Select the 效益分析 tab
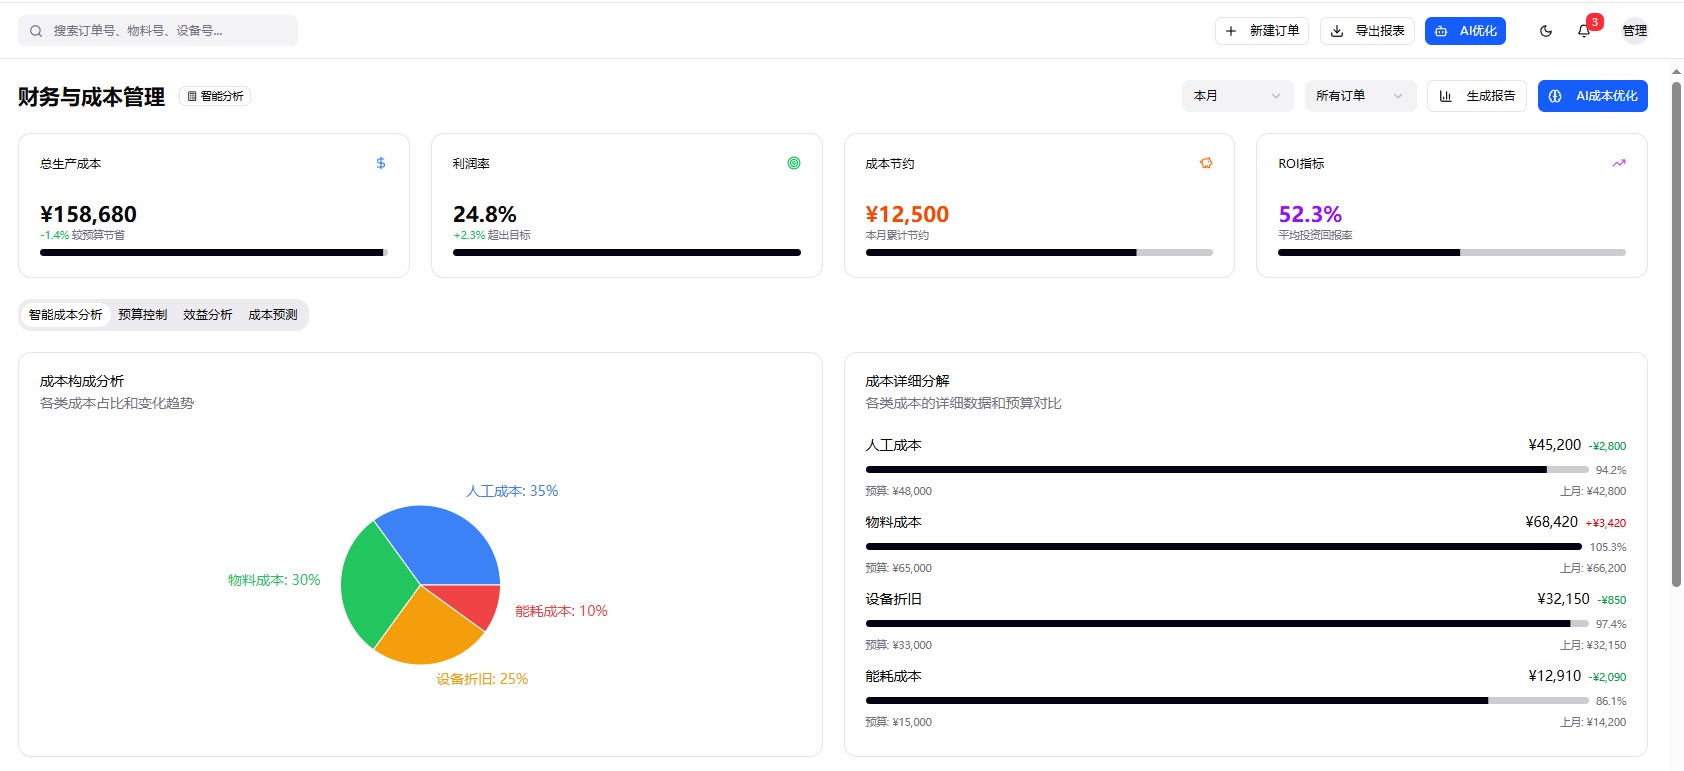This screenshot has height=771, width=1684. tap(208, 315)
